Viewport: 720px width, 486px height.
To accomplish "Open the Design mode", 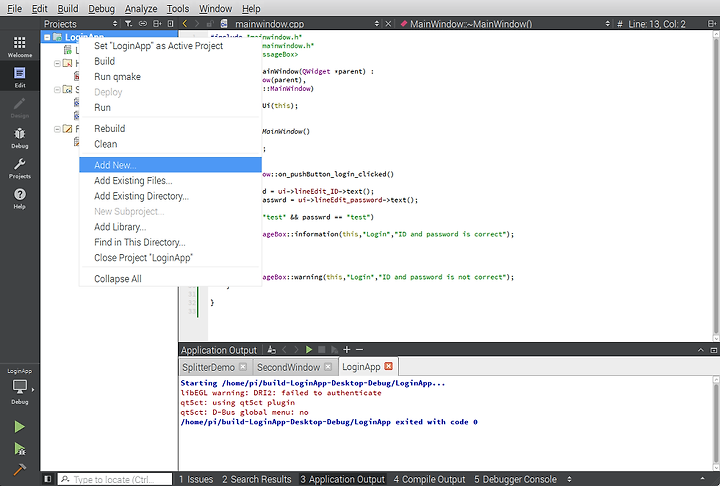I will [20, 107].
